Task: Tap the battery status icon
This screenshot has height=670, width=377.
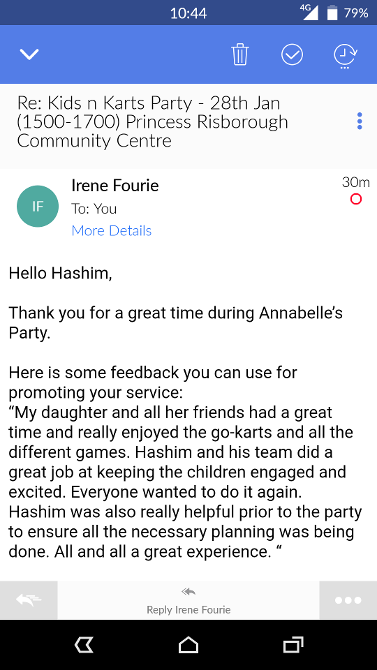Action: click(x=332, y=12)
